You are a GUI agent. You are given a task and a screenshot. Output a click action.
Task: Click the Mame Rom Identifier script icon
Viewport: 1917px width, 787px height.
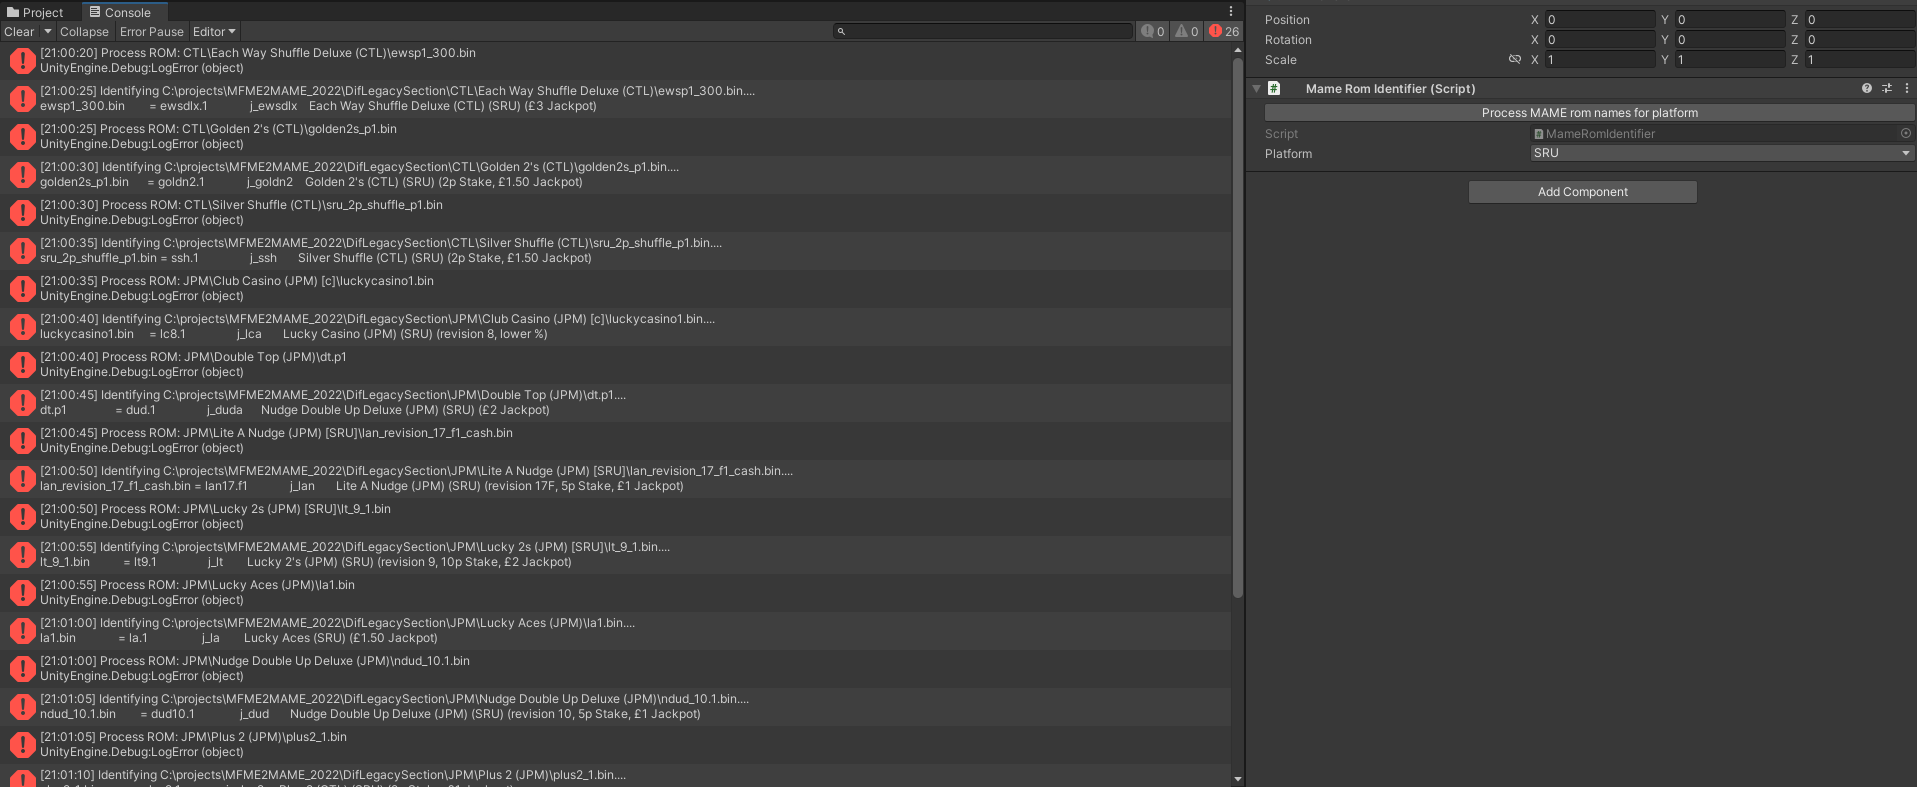tap(1274, 89)
